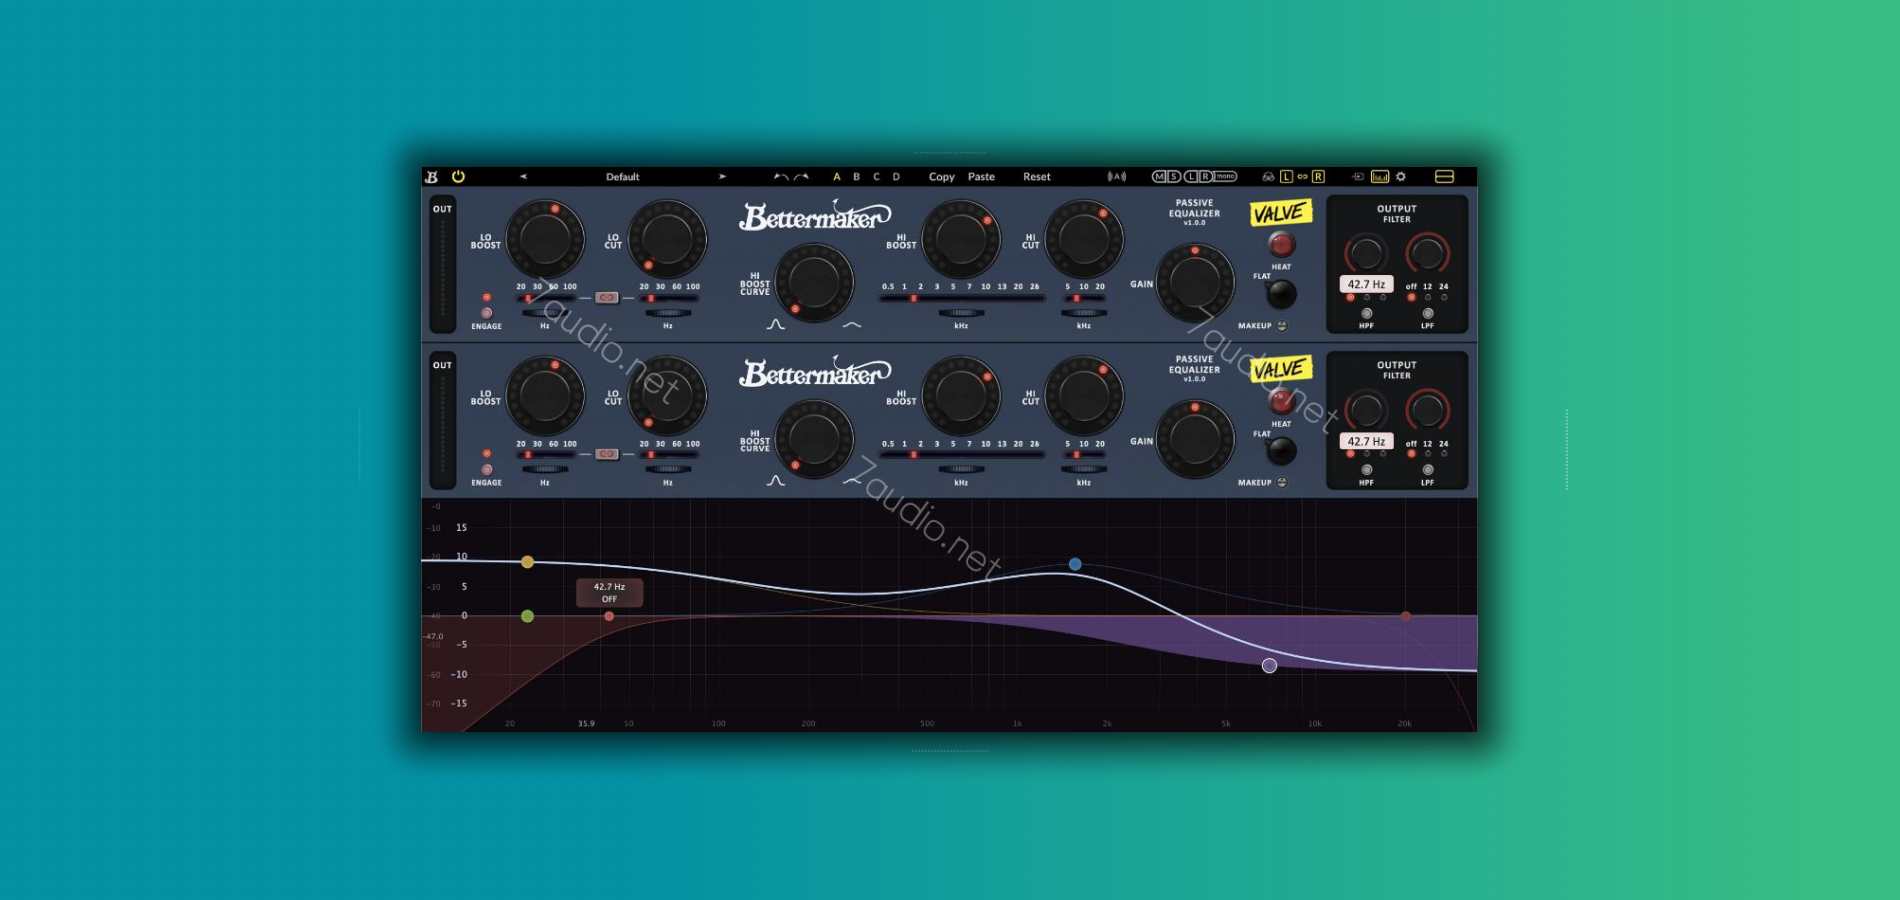Toggle the top unit HPF button

pos(1366,314)
